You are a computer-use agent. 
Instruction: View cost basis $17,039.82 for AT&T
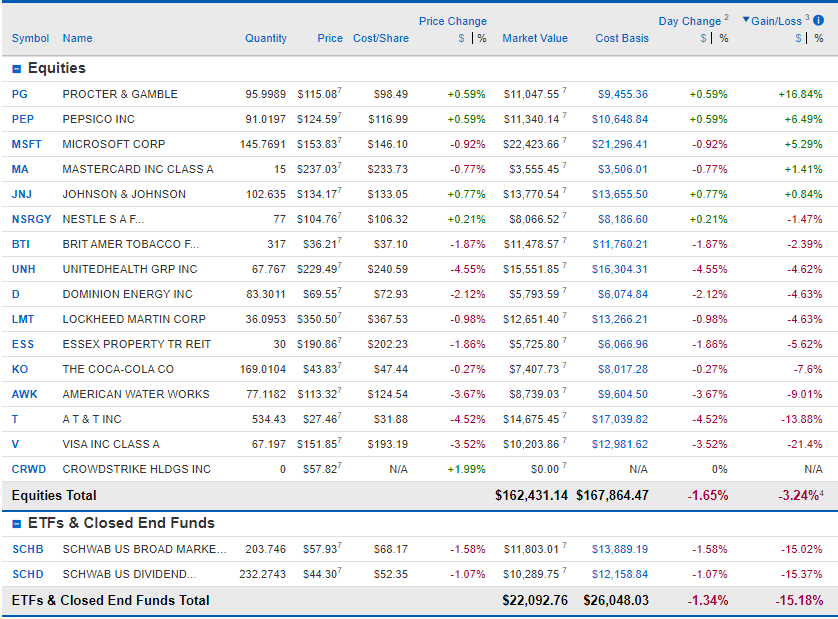620,420
